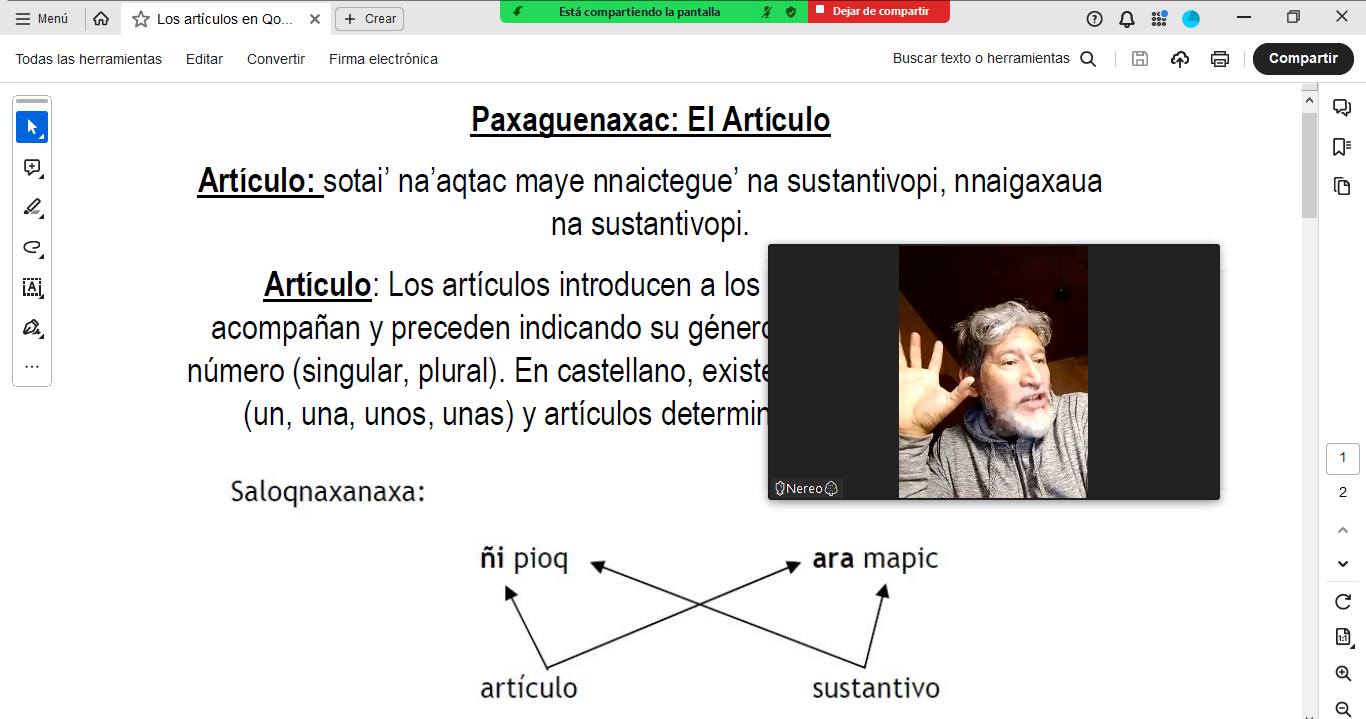Click the print icon
The width and height of the screenshot is (1366, 719).
[1219, 59]
